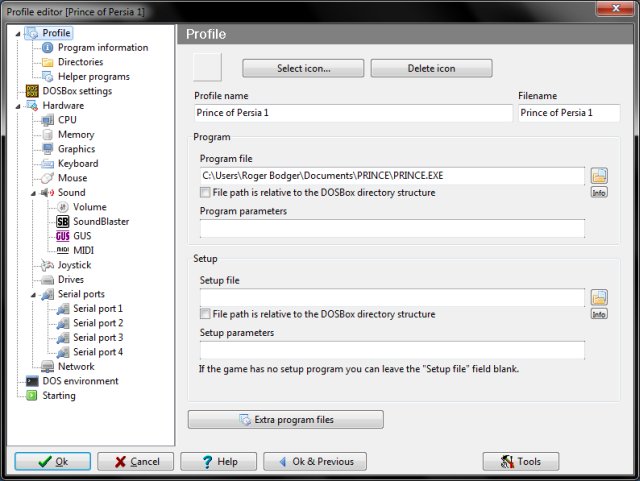This screenshot has width=640, height=481.
Task: Browse for the setup file with folder icon
Action: pyautogui.click(x=599, y=297)
